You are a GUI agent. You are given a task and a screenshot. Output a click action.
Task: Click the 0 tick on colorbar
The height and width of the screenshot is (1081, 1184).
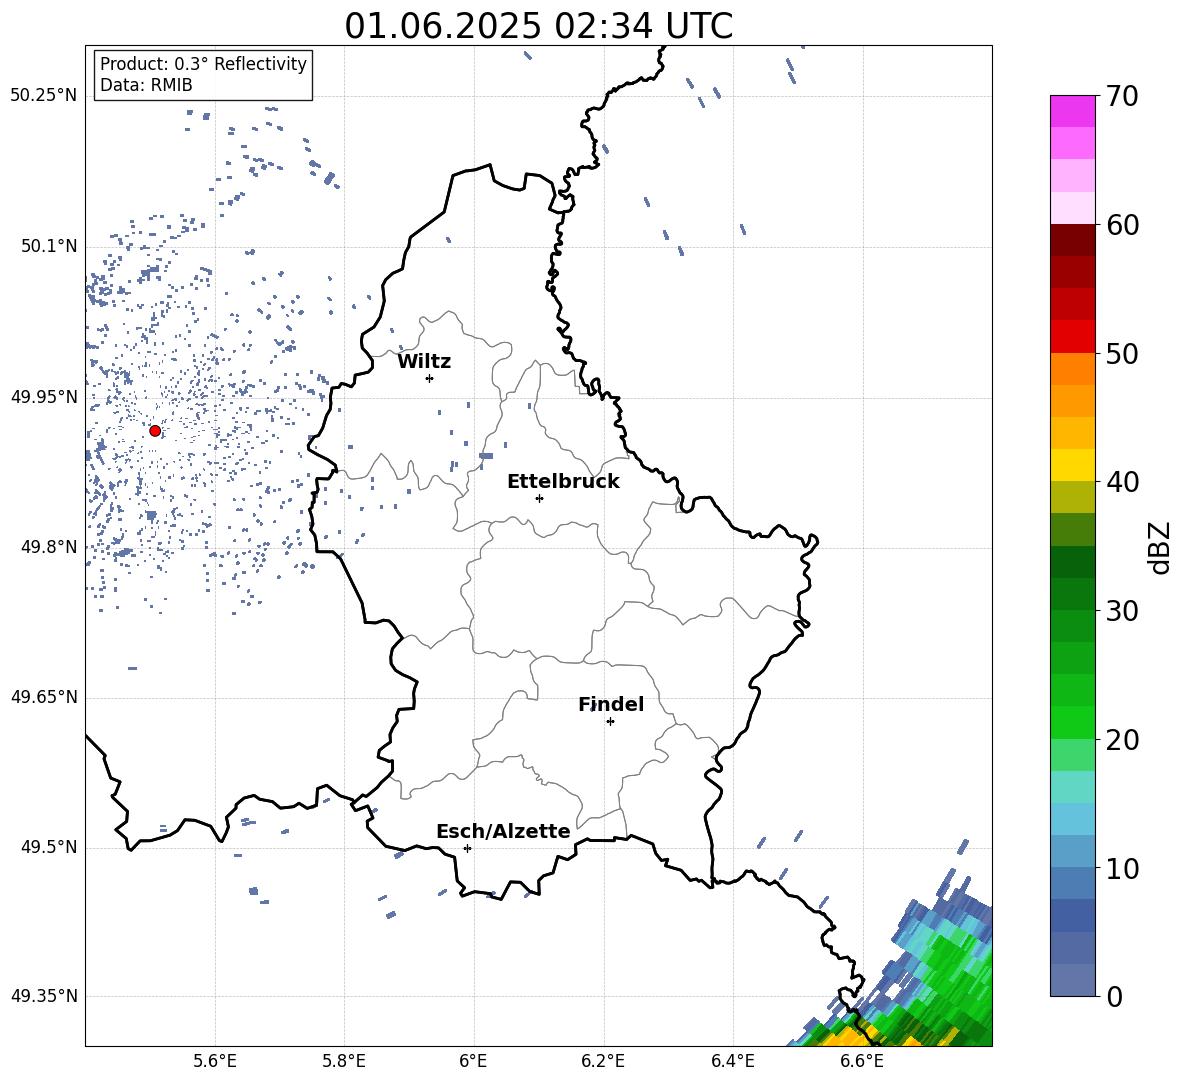pyautogui.click(x=1114, y=996)
